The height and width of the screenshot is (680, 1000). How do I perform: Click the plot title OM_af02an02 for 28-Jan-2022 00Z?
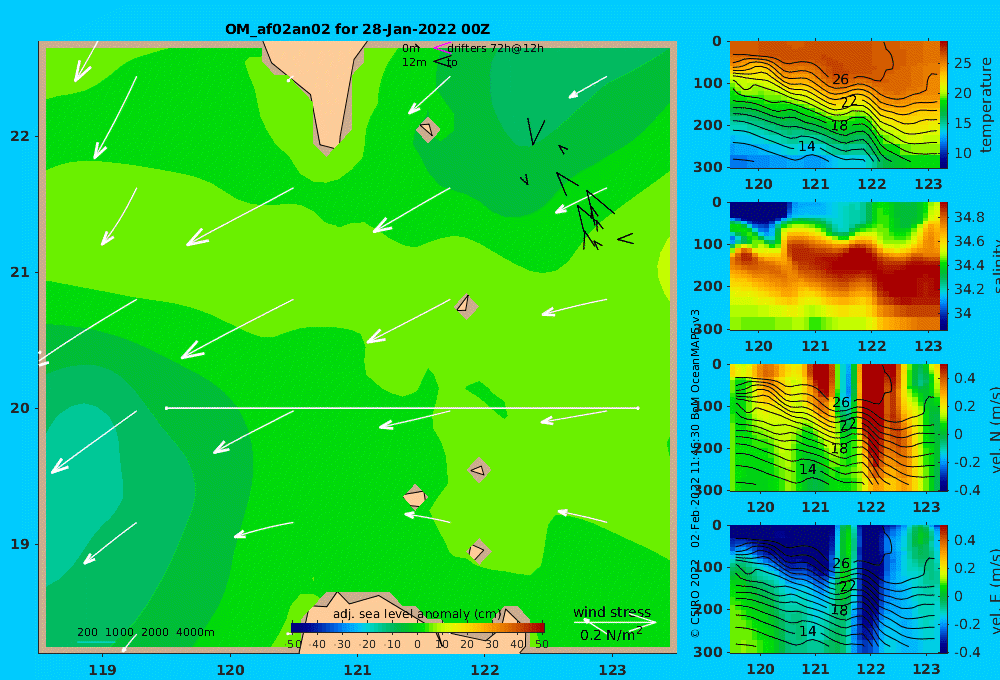(x=357, y=29)
